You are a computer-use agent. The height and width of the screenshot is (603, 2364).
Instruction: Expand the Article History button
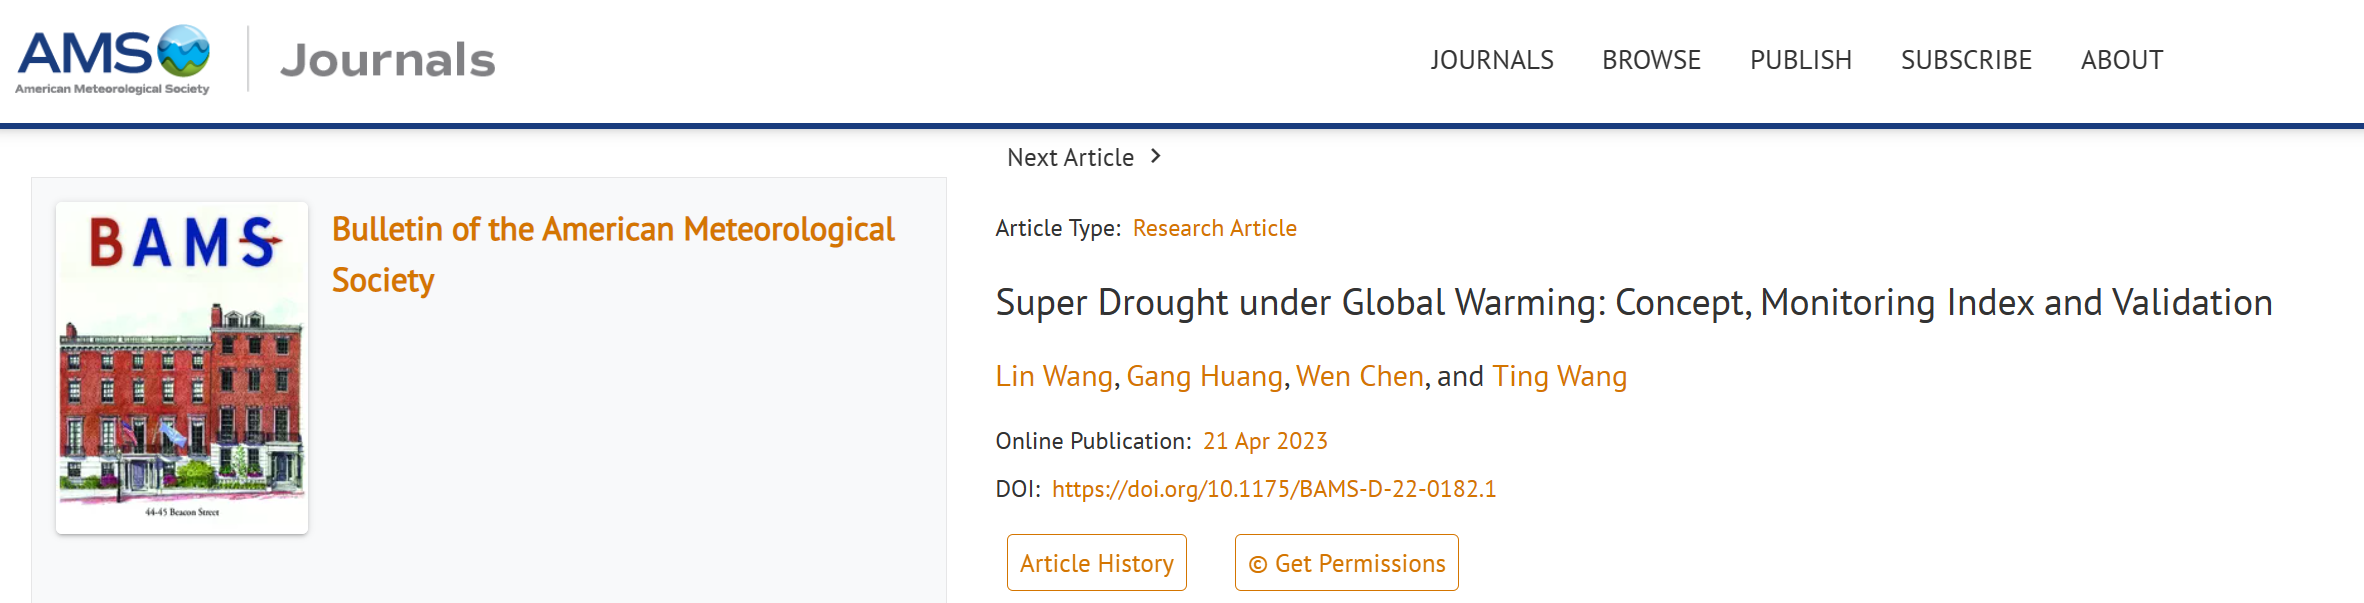coord(1097,563)
